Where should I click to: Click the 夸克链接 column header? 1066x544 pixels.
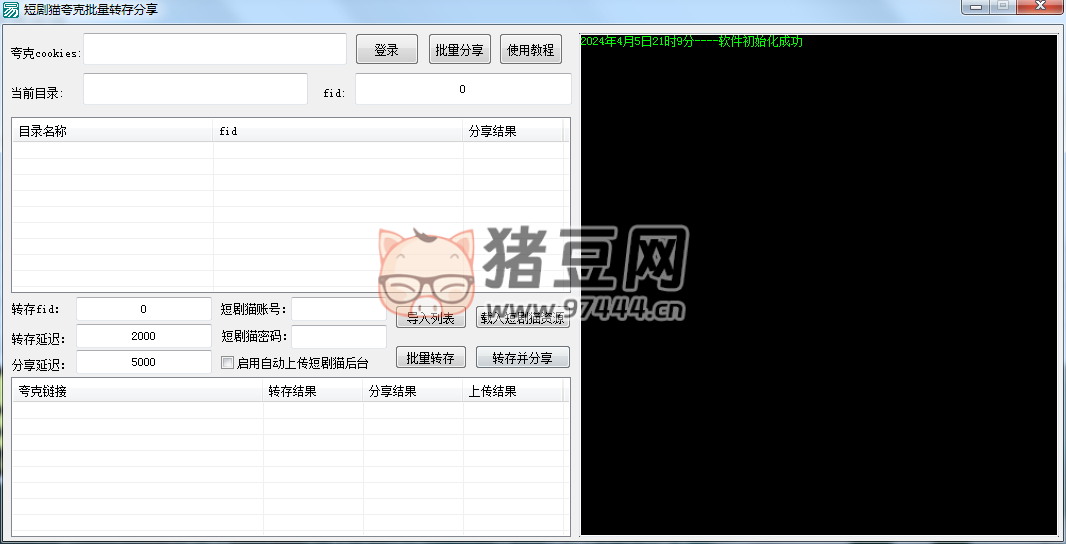137,391
